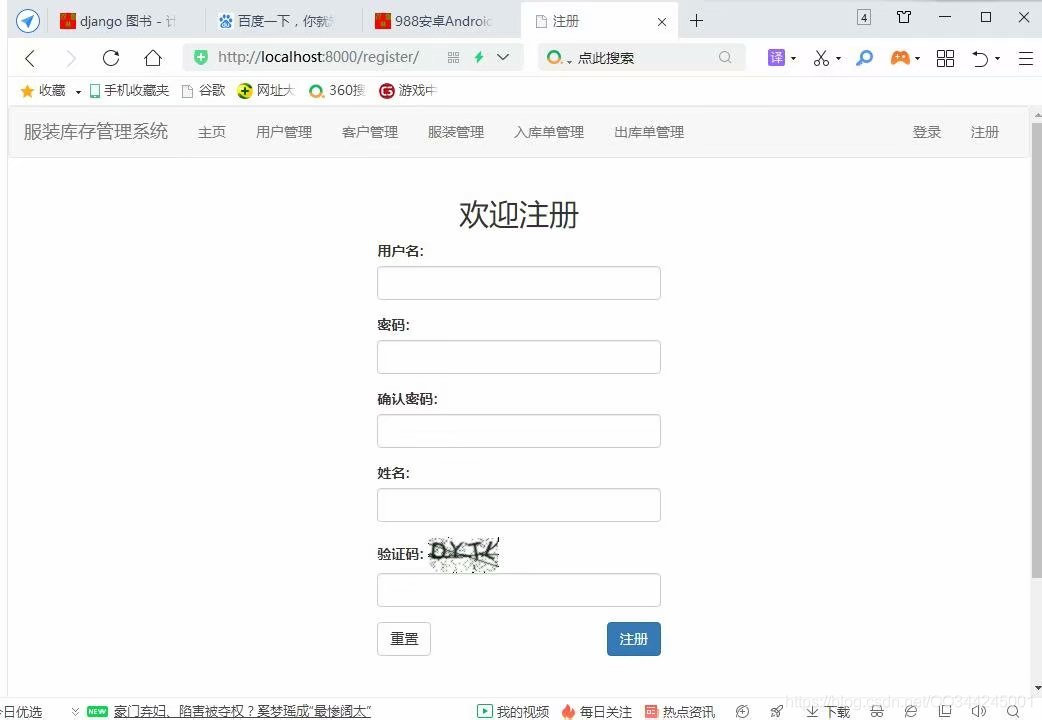Open 热点资讯 in status bar
The height and width of the screenshot is (720, 1042).
coord(680,711)
